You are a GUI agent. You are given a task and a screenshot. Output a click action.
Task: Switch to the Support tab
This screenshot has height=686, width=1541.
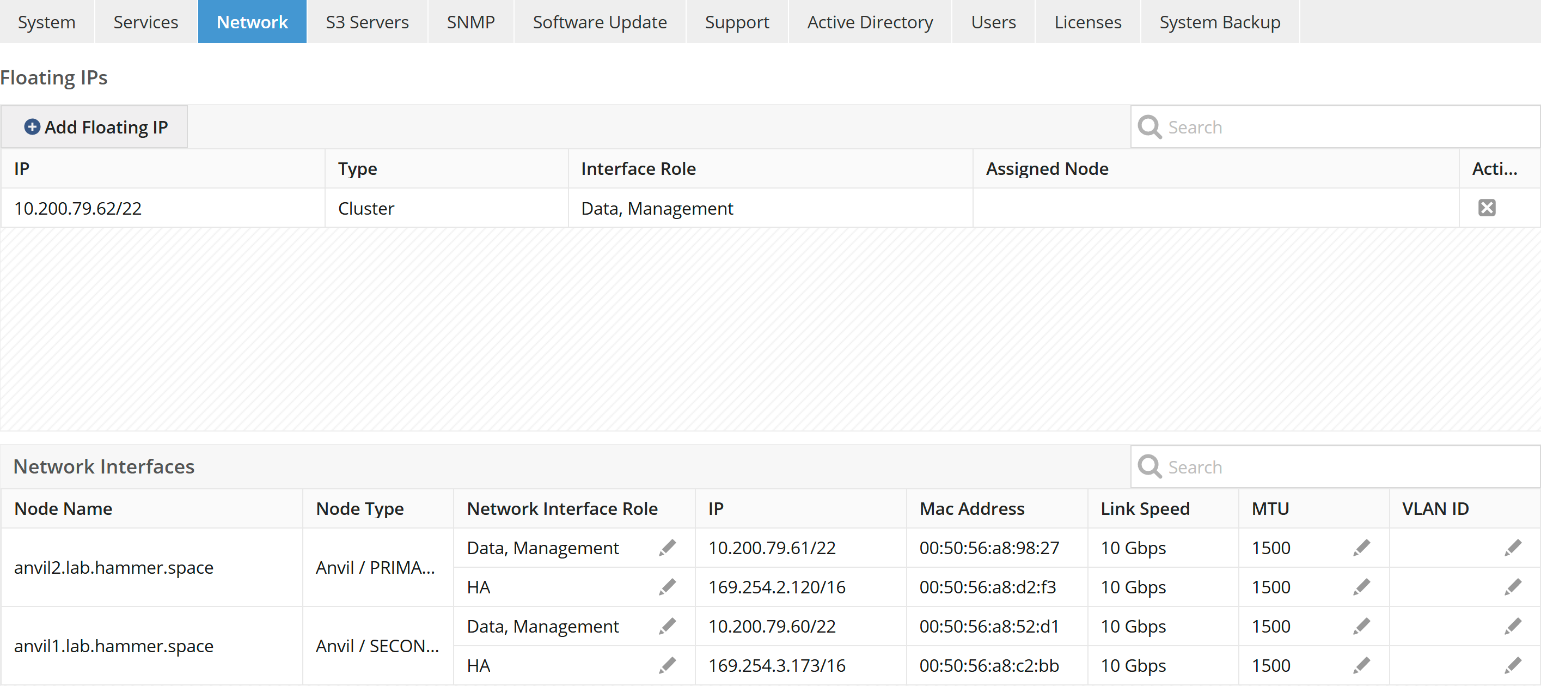click(x=737, y=22)
